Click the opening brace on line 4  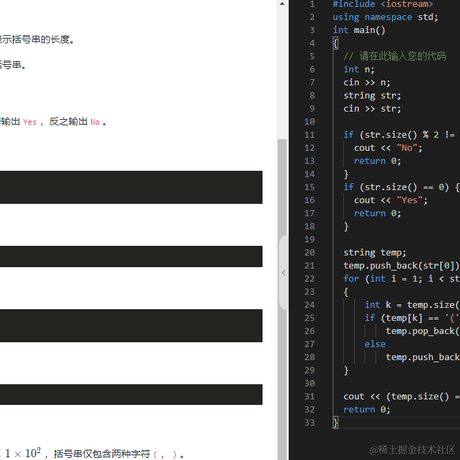pyautogui.click(x=335, y=43)
